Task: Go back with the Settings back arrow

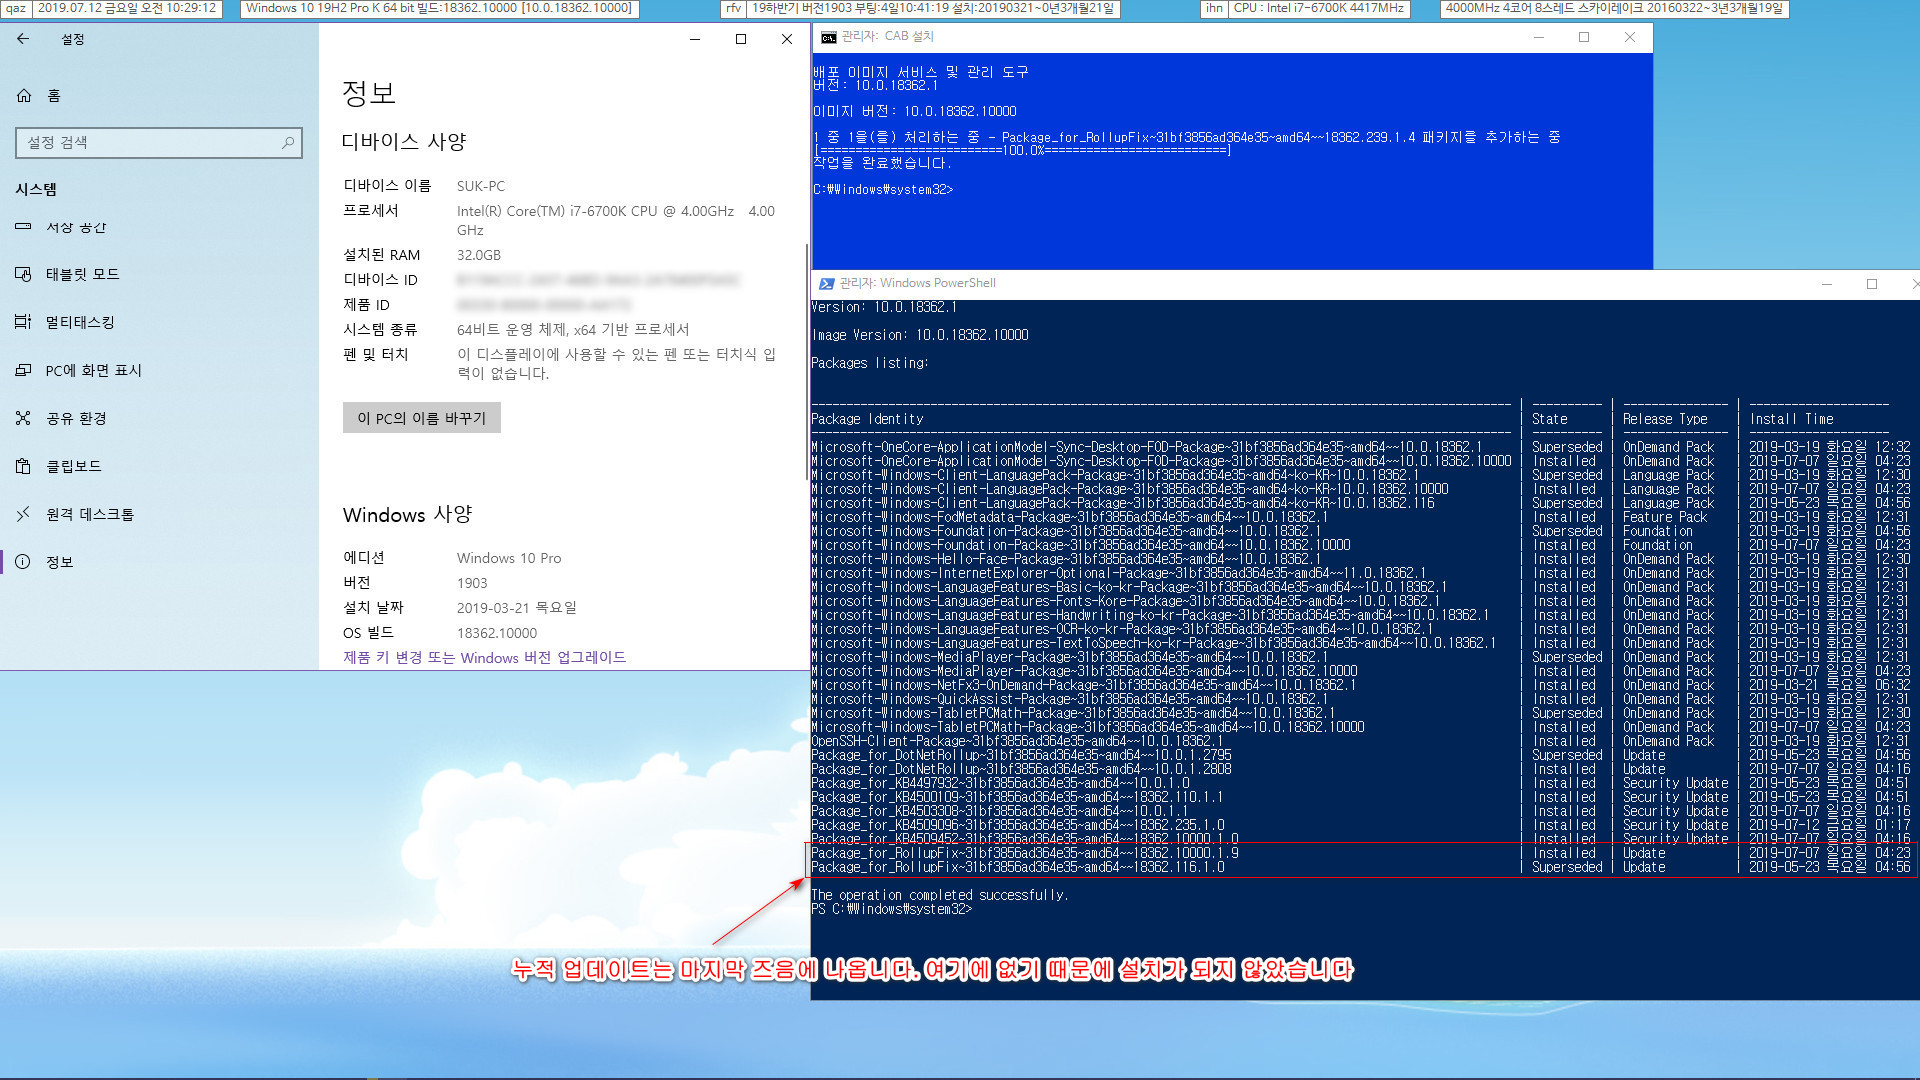Action: (23, 39)
